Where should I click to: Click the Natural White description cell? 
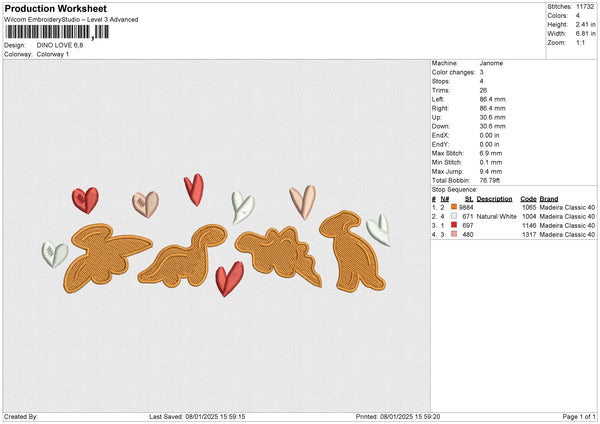pyautogui.click(x=497, y=217)
